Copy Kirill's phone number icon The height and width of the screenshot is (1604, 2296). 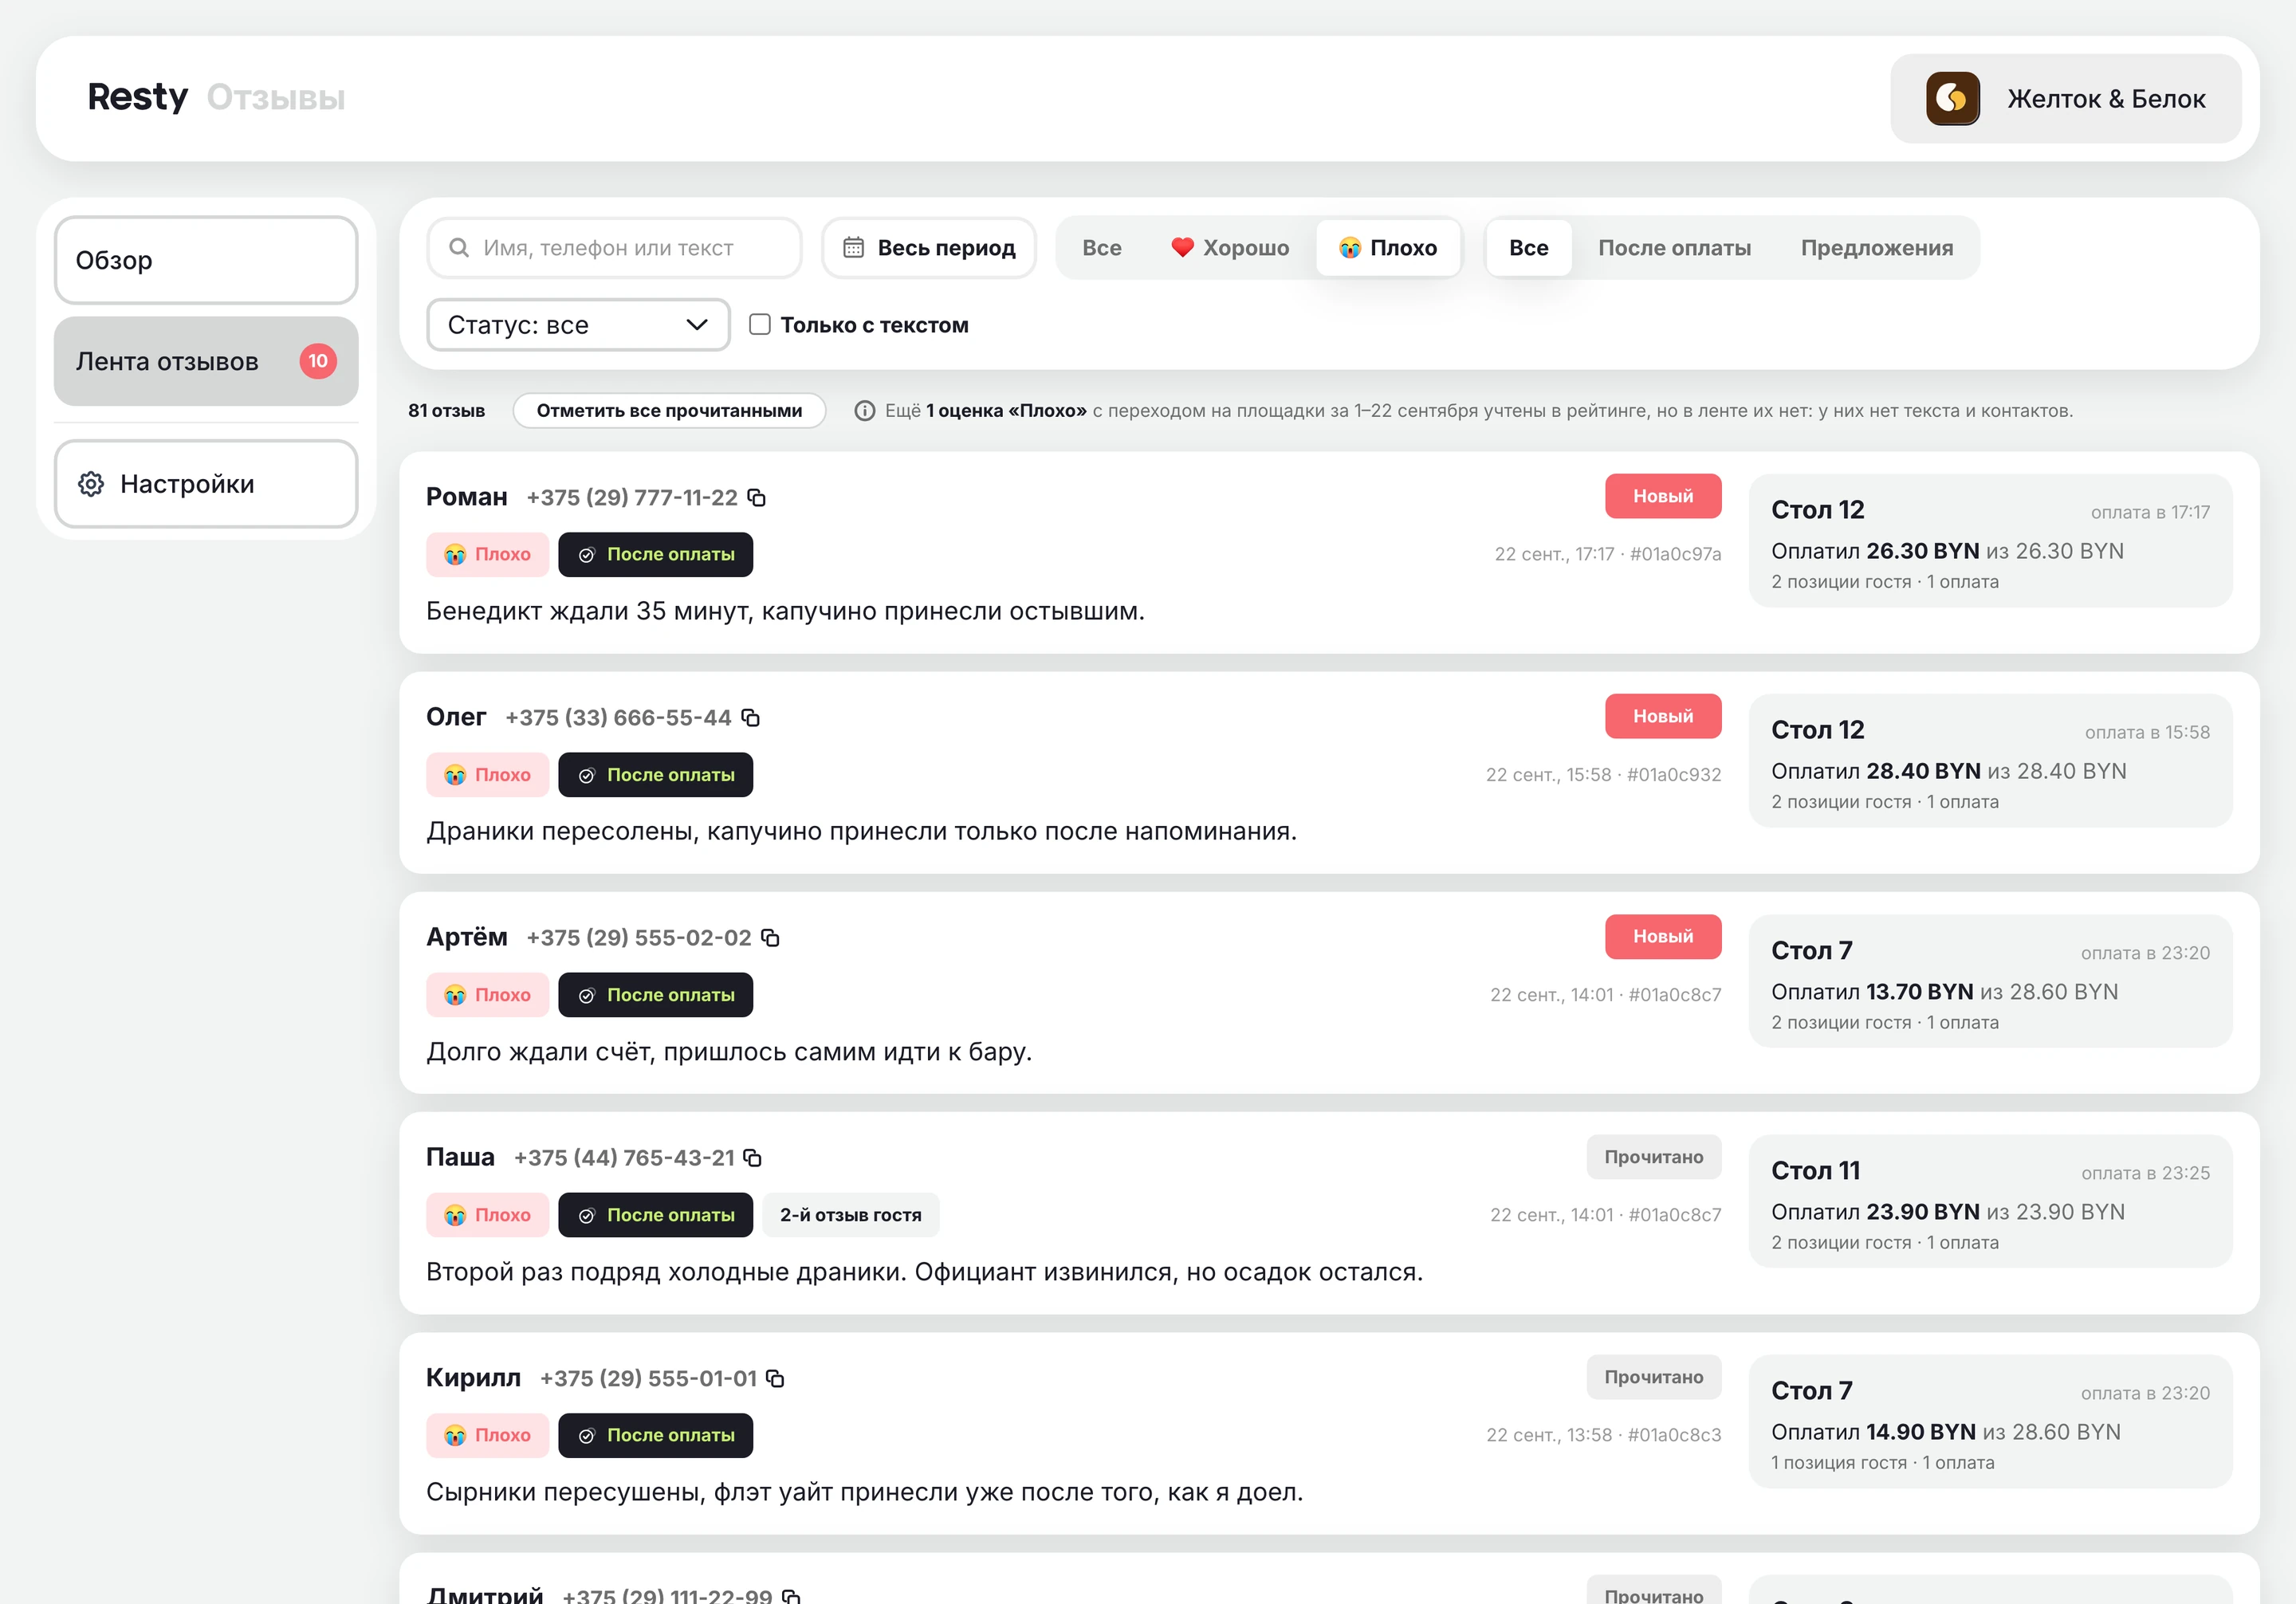pyautogui.click(x=775, y=1378)
